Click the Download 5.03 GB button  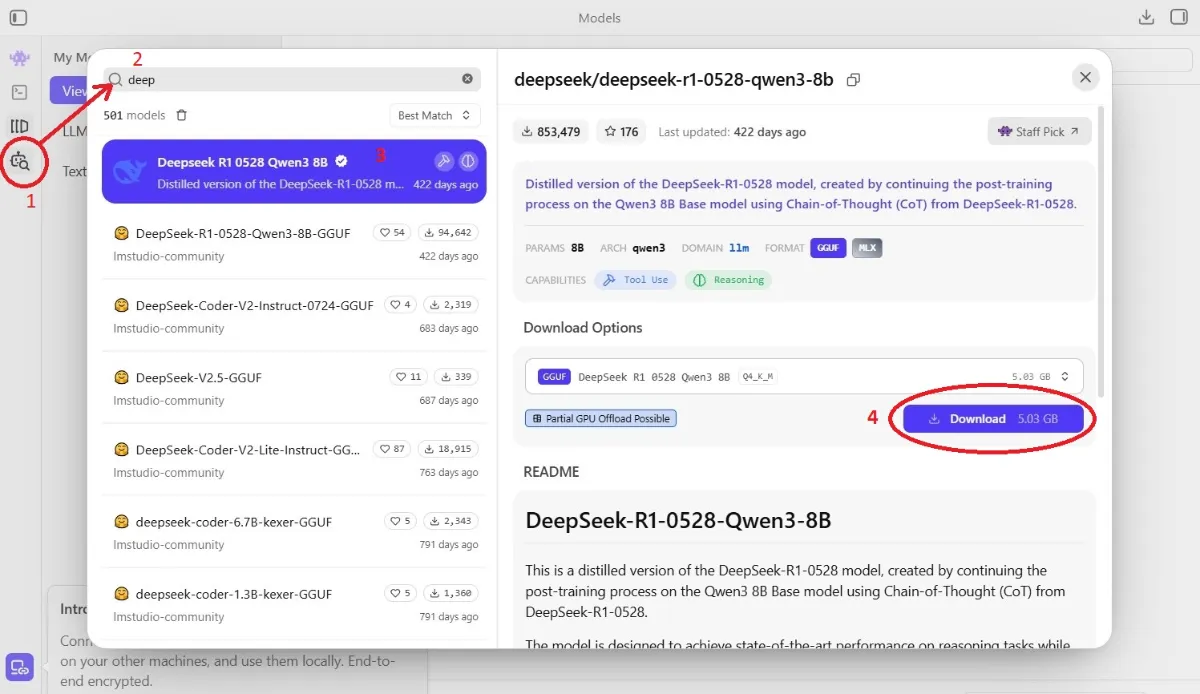(993, 419)
